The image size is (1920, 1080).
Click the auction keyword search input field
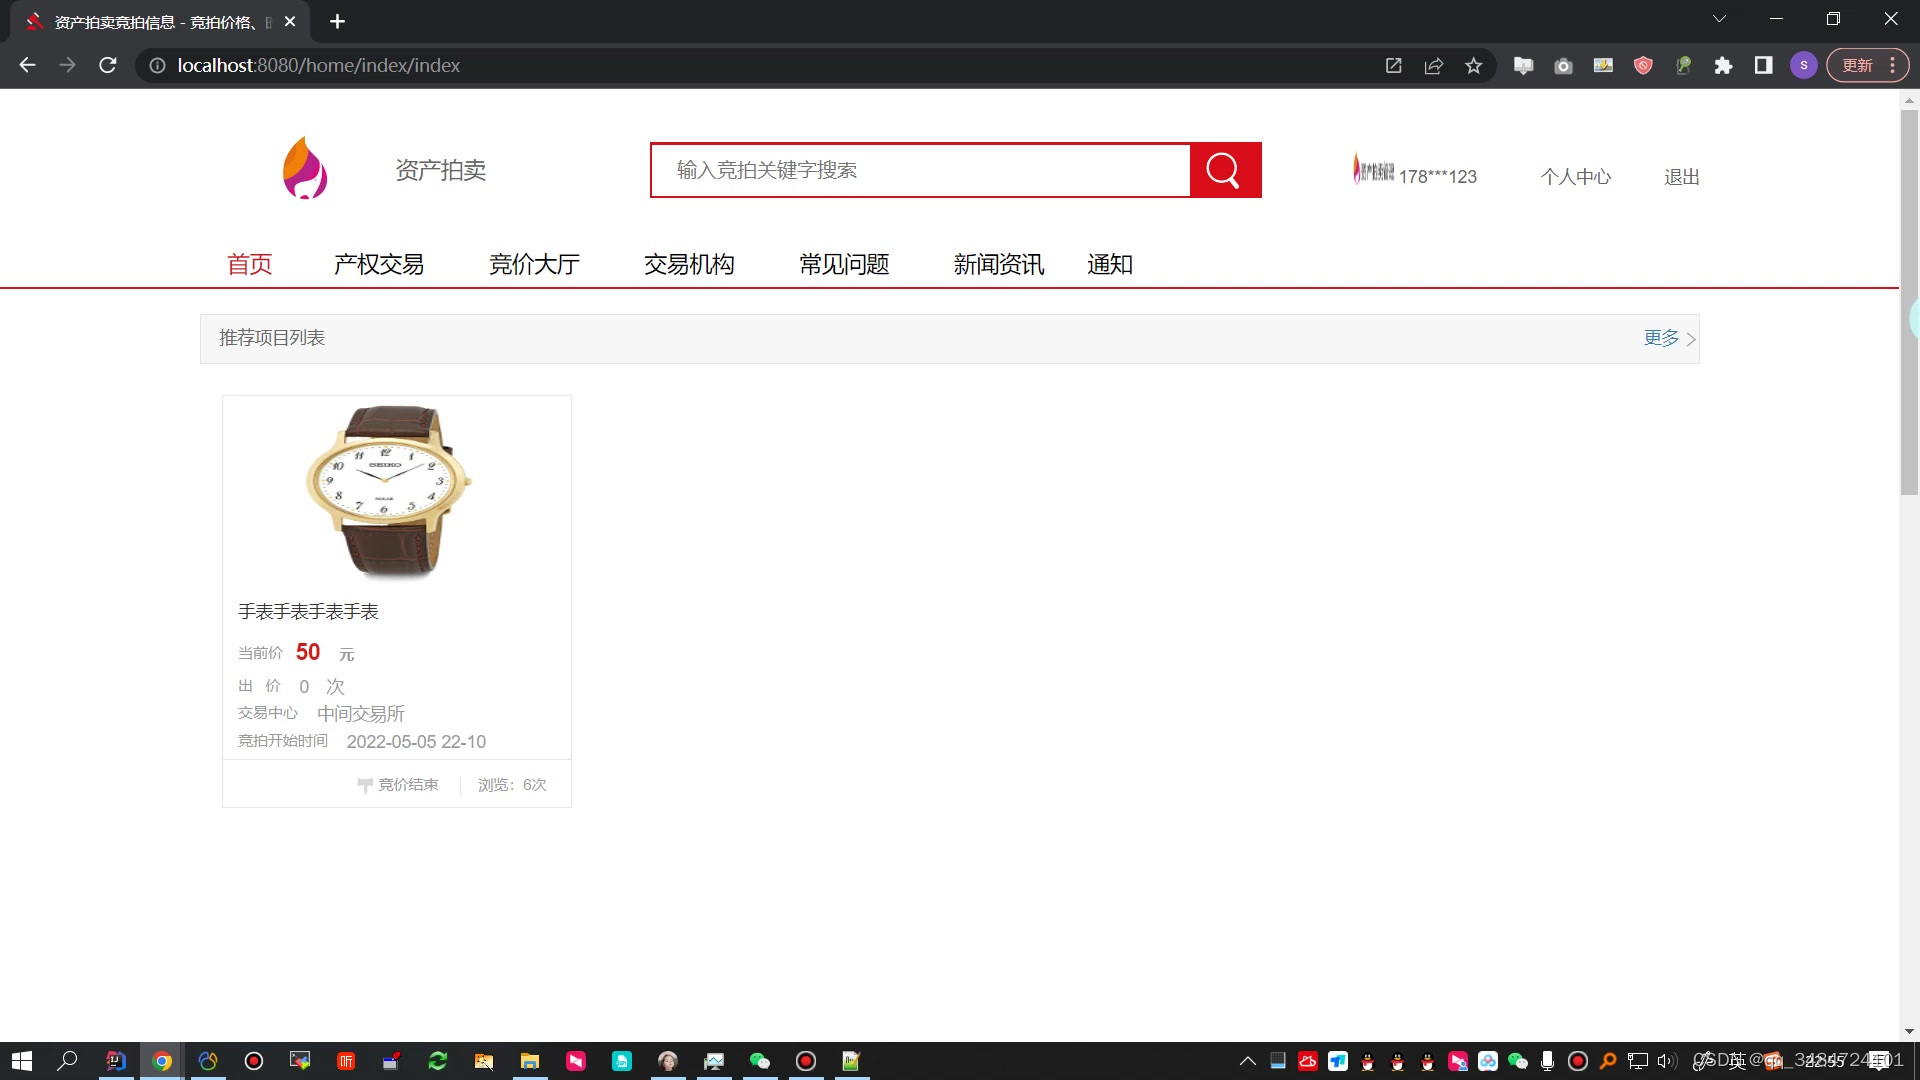click(x=920, y=170)
